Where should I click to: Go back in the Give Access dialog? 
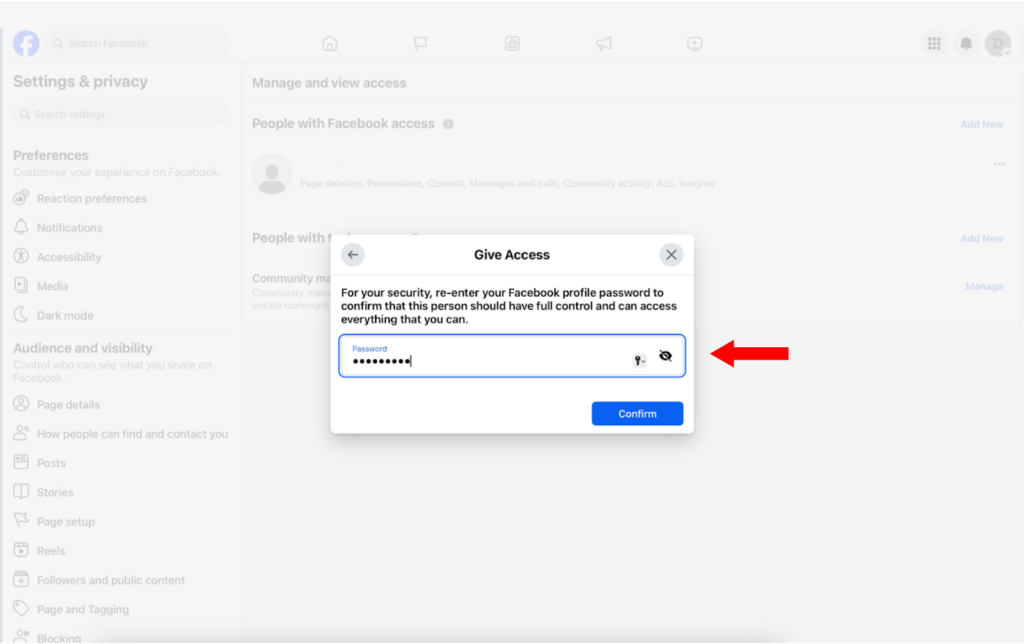pyautogui.click(x=353, y=255)
